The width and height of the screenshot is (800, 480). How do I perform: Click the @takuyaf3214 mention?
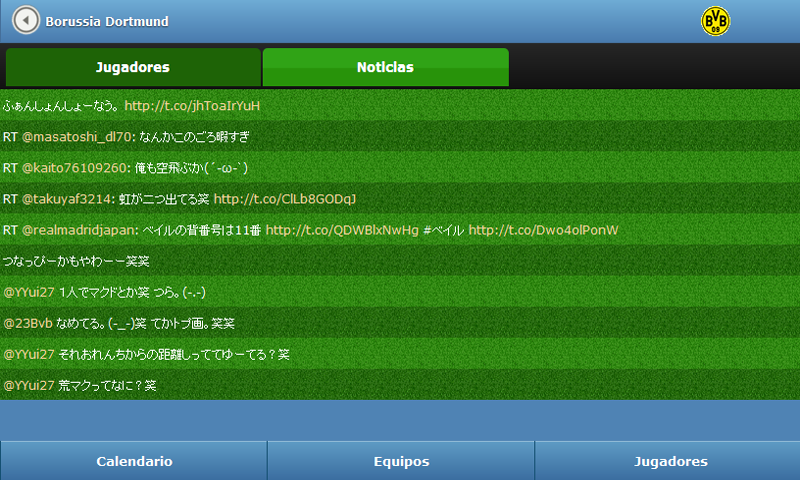point(66,198)
